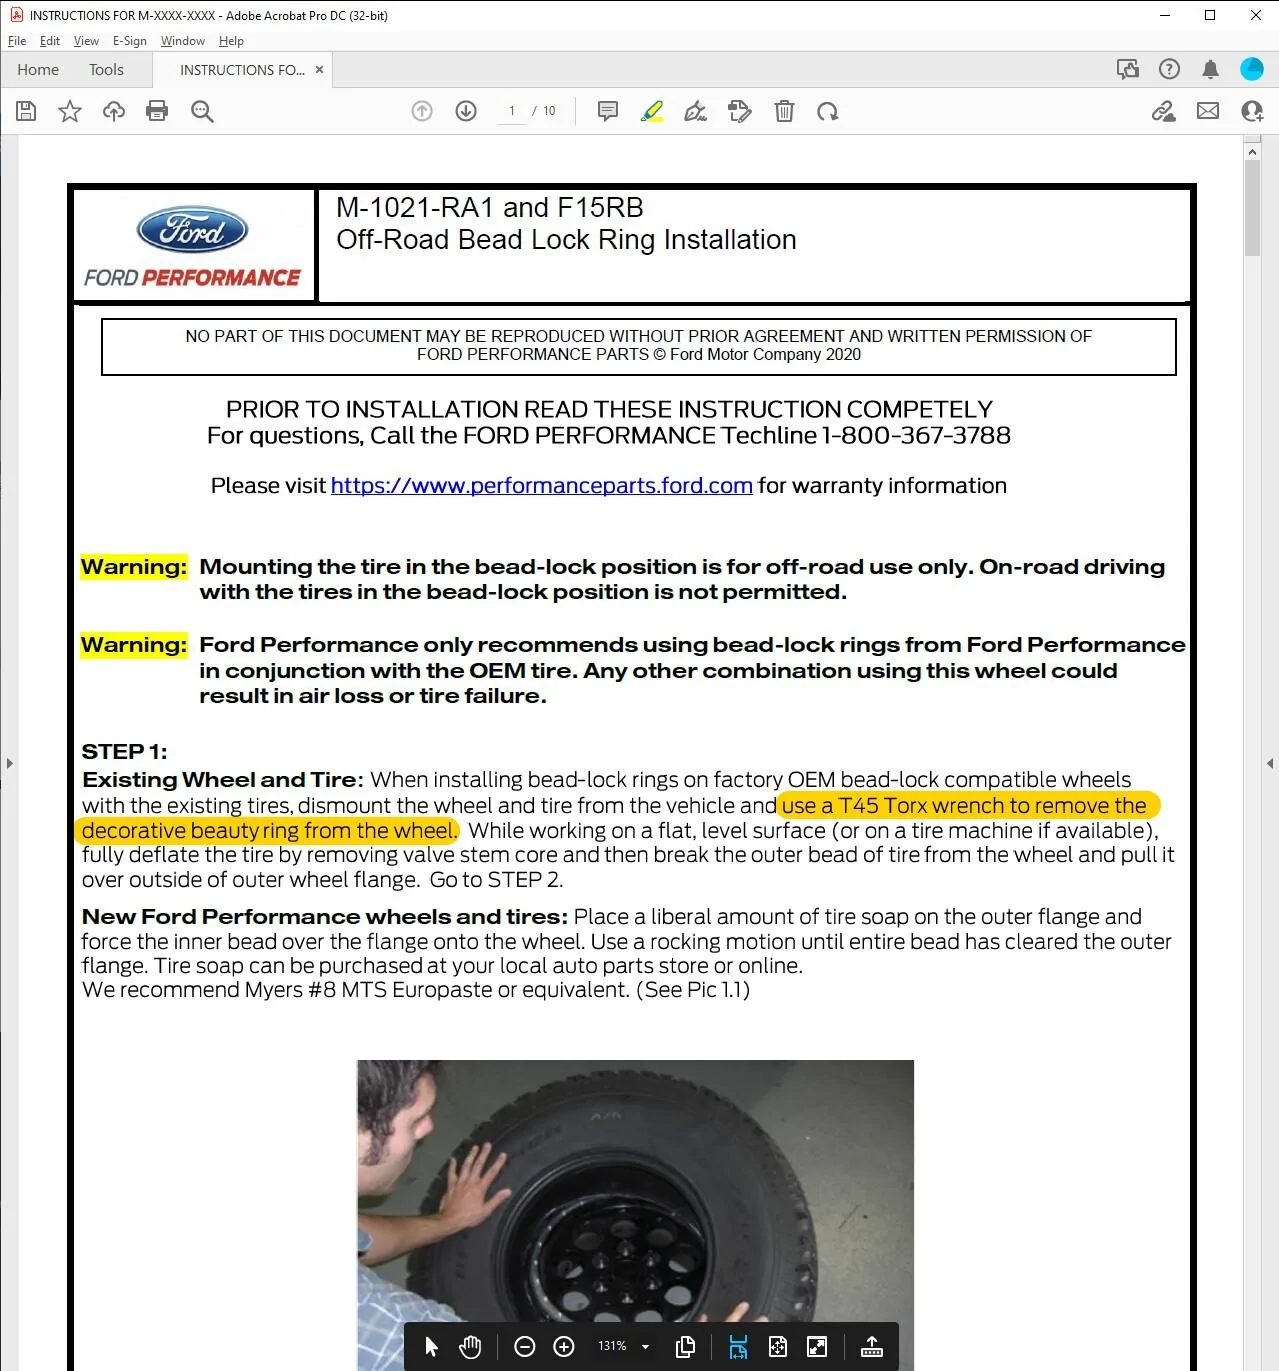Open the Fill & Sign pen tool
The image size is (1279, 1371).
pos(695,111)
